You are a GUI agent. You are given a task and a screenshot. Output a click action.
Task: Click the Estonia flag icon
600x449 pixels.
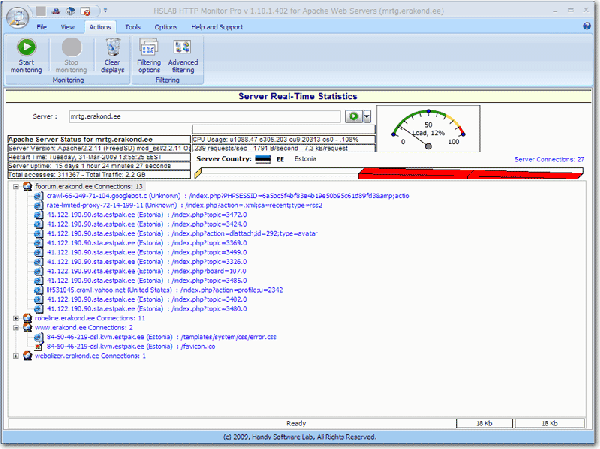[x=263, y=158]
